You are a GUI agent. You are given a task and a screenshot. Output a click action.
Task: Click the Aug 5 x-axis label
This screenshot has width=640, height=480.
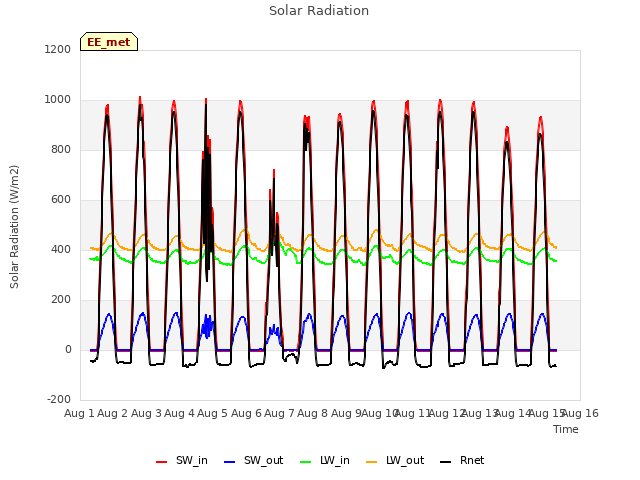(212, 413)
